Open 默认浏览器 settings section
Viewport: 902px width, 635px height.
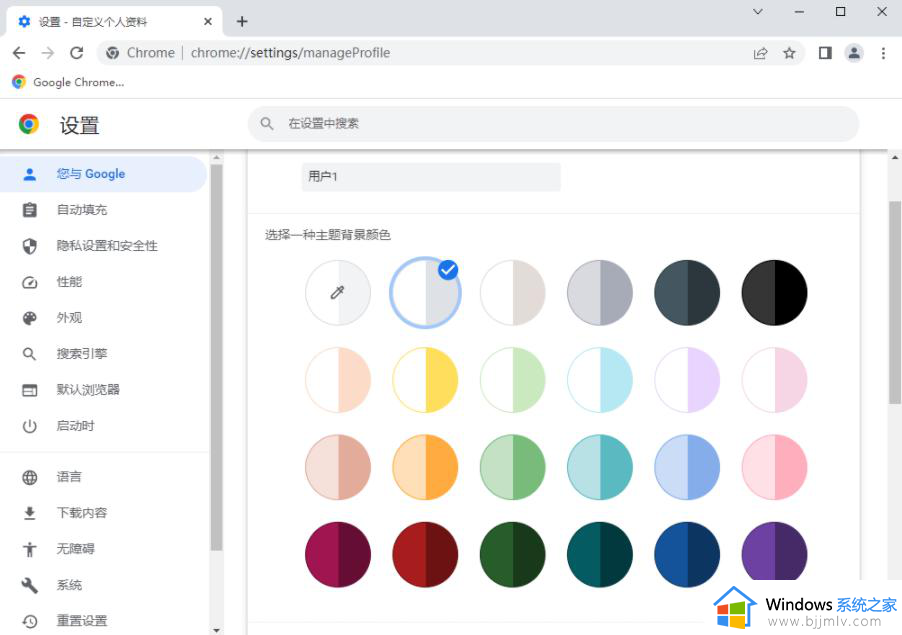(104, 390)
